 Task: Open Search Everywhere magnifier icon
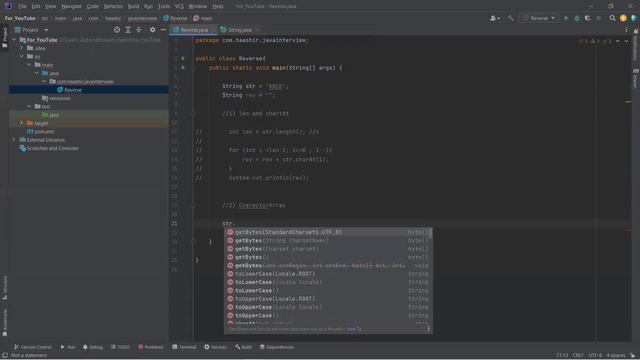point(612,18)
